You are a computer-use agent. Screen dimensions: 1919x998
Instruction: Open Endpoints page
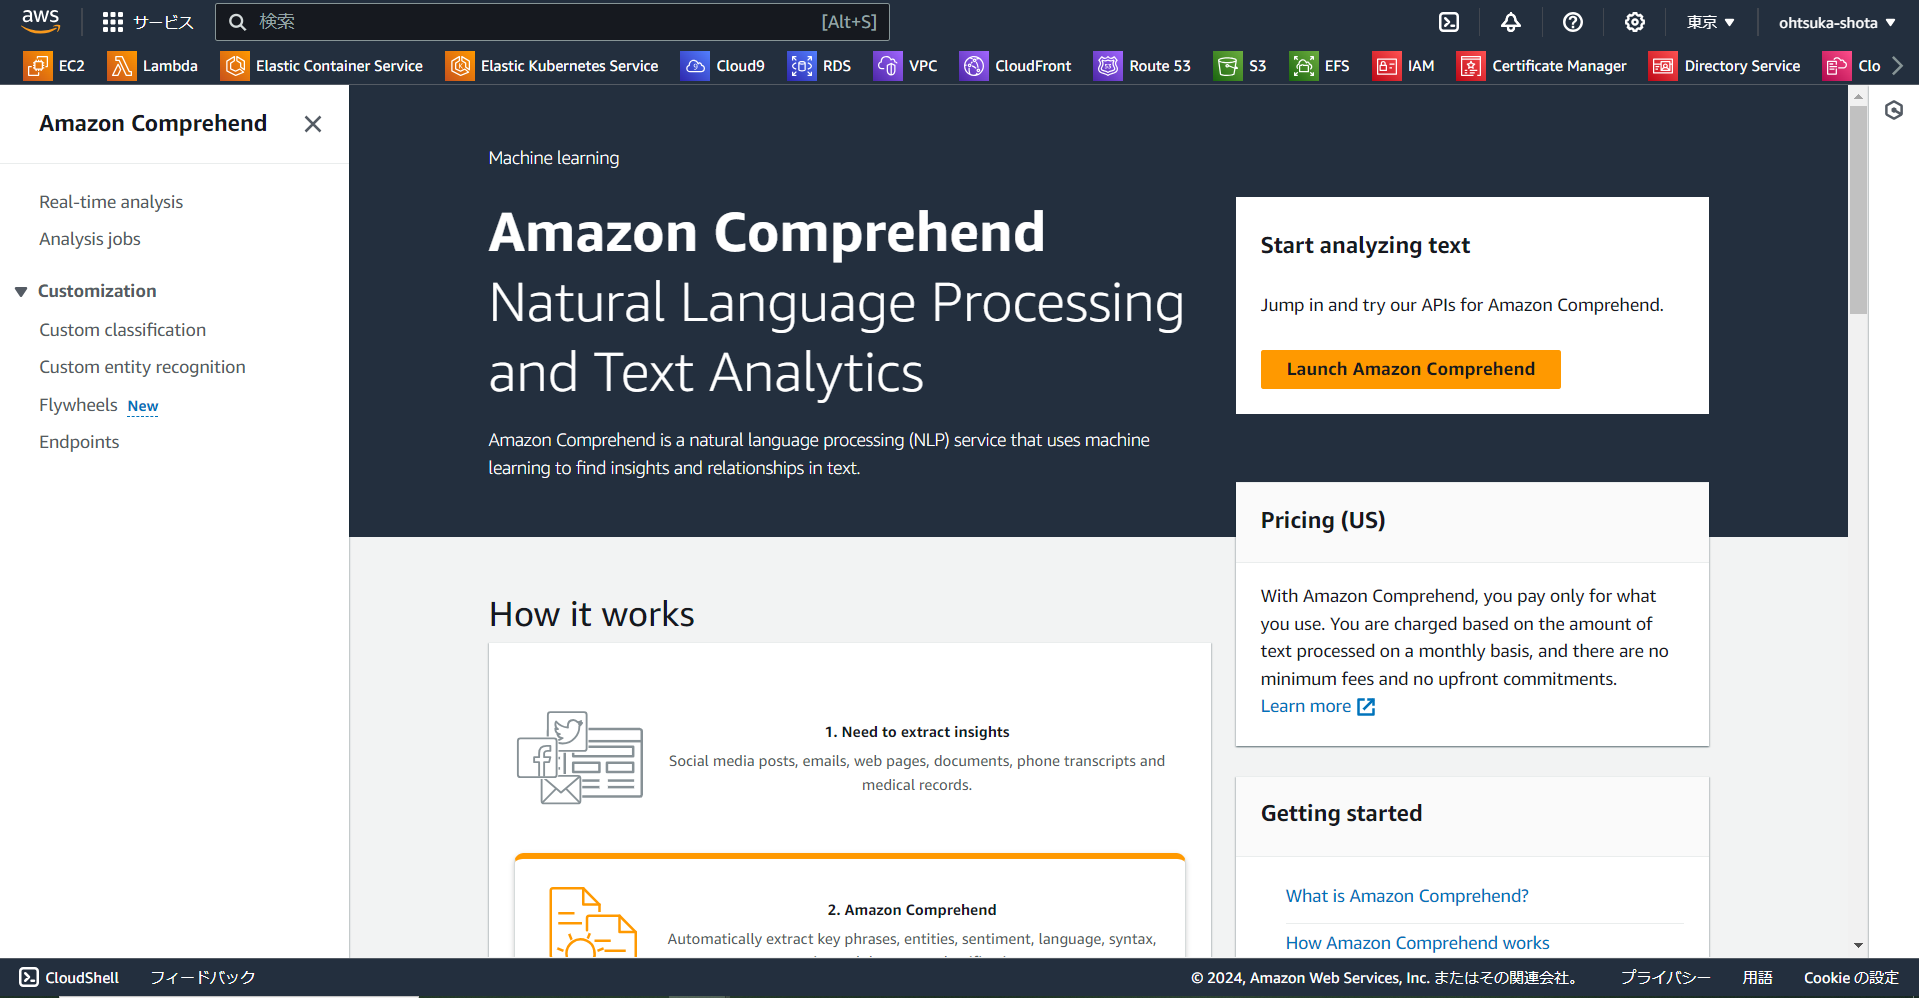click(79, 442)
